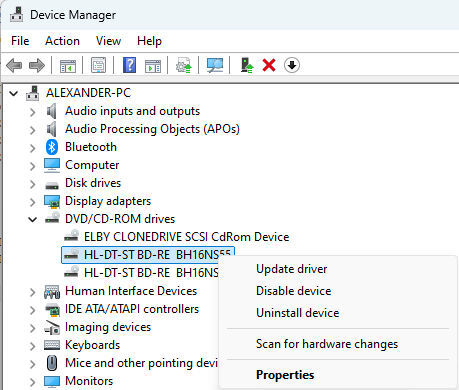Select the ALEXANDER-PC label
Image resolution: width=459 pixels, height=390 pixels.
pyautogui.click(x=88, y=93)
